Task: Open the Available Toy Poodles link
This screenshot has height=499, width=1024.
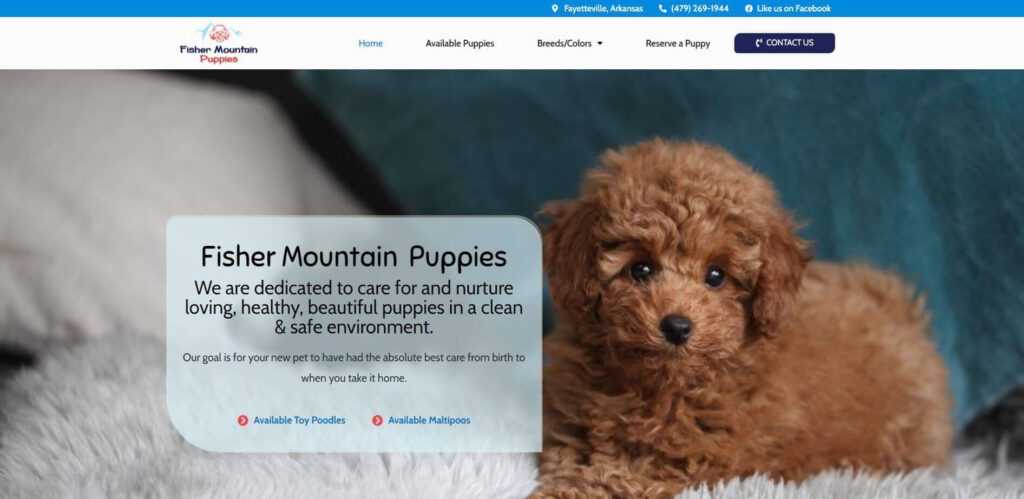Action: pyautogui.click(x=299, y=421)
